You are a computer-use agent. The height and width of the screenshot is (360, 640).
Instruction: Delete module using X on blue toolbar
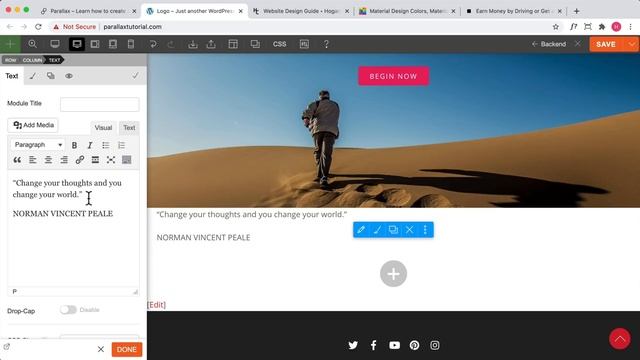pyautogui.click(x=409, y=230)
